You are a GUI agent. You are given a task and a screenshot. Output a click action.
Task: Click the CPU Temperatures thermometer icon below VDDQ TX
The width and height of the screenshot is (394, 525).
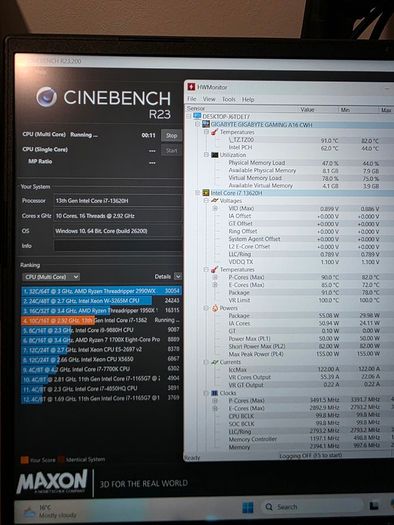click(215, 270)
